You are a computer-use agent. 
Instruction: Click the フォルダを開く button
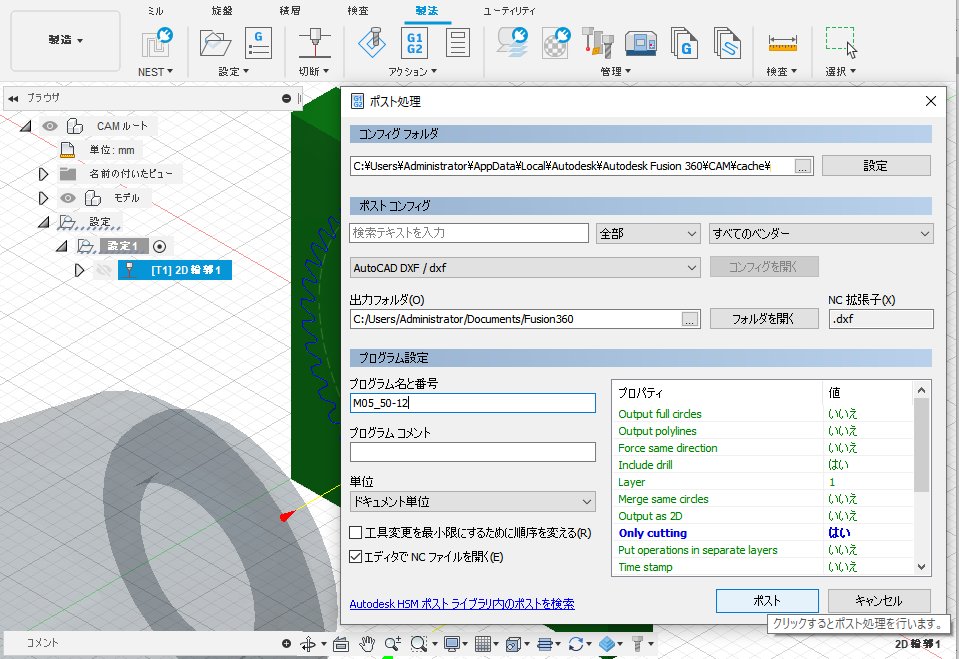[x=764, y=318]
